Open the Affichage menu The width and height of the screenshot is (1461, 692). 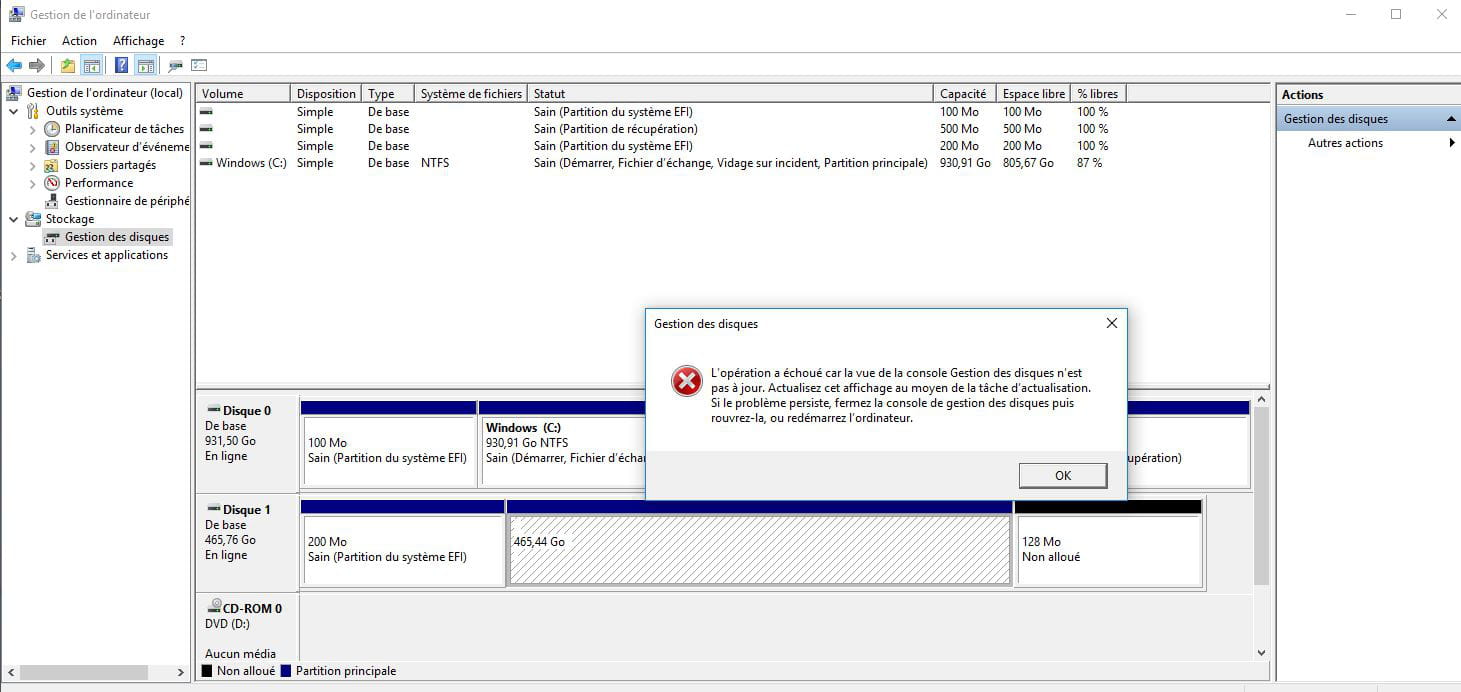pyautogui.click(x=138, y=41)
